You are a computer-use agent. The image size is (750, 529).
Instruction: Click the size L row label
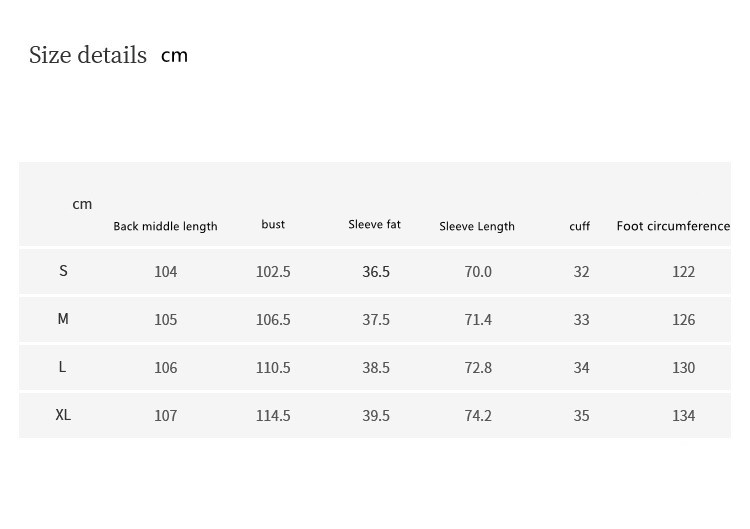(62, 367)
